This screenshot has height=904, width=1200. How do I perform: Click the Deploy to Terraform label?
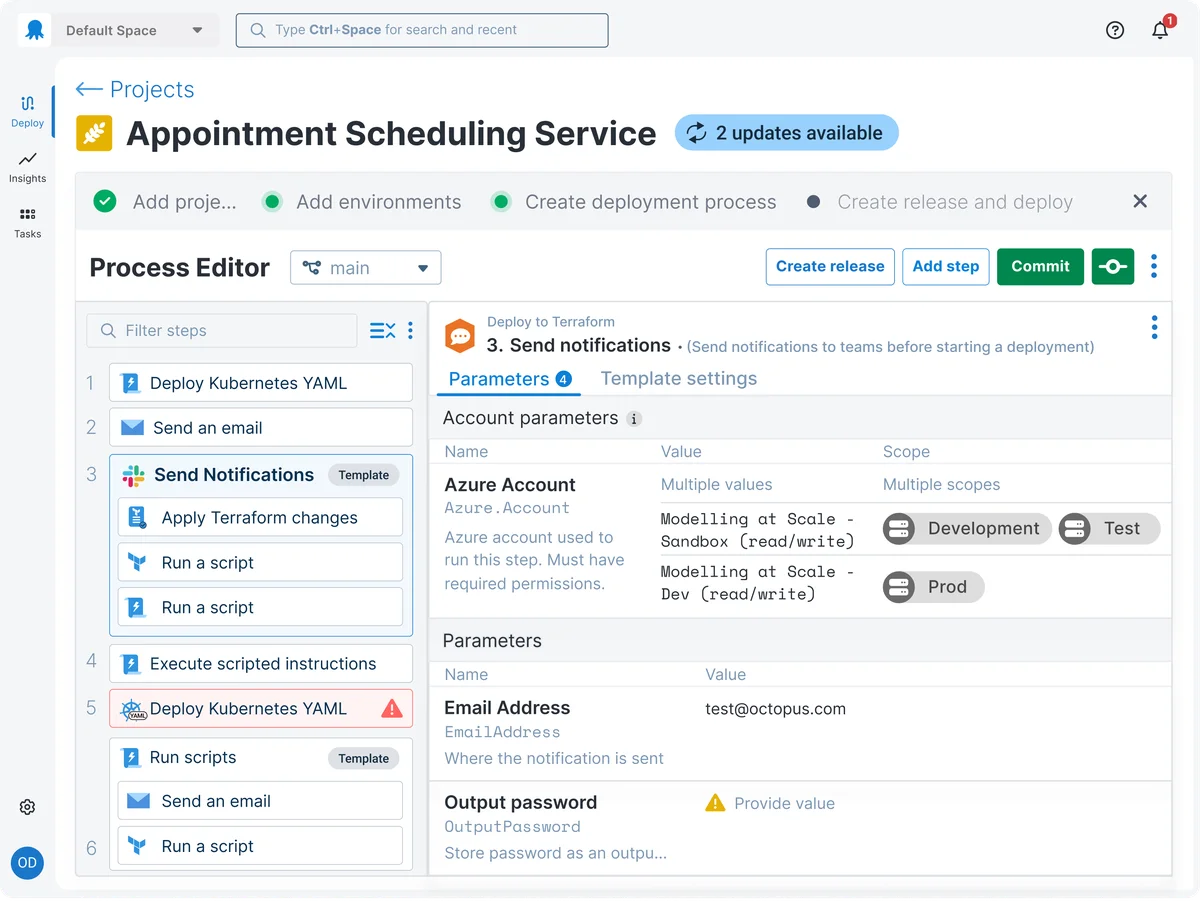(551, 322)
